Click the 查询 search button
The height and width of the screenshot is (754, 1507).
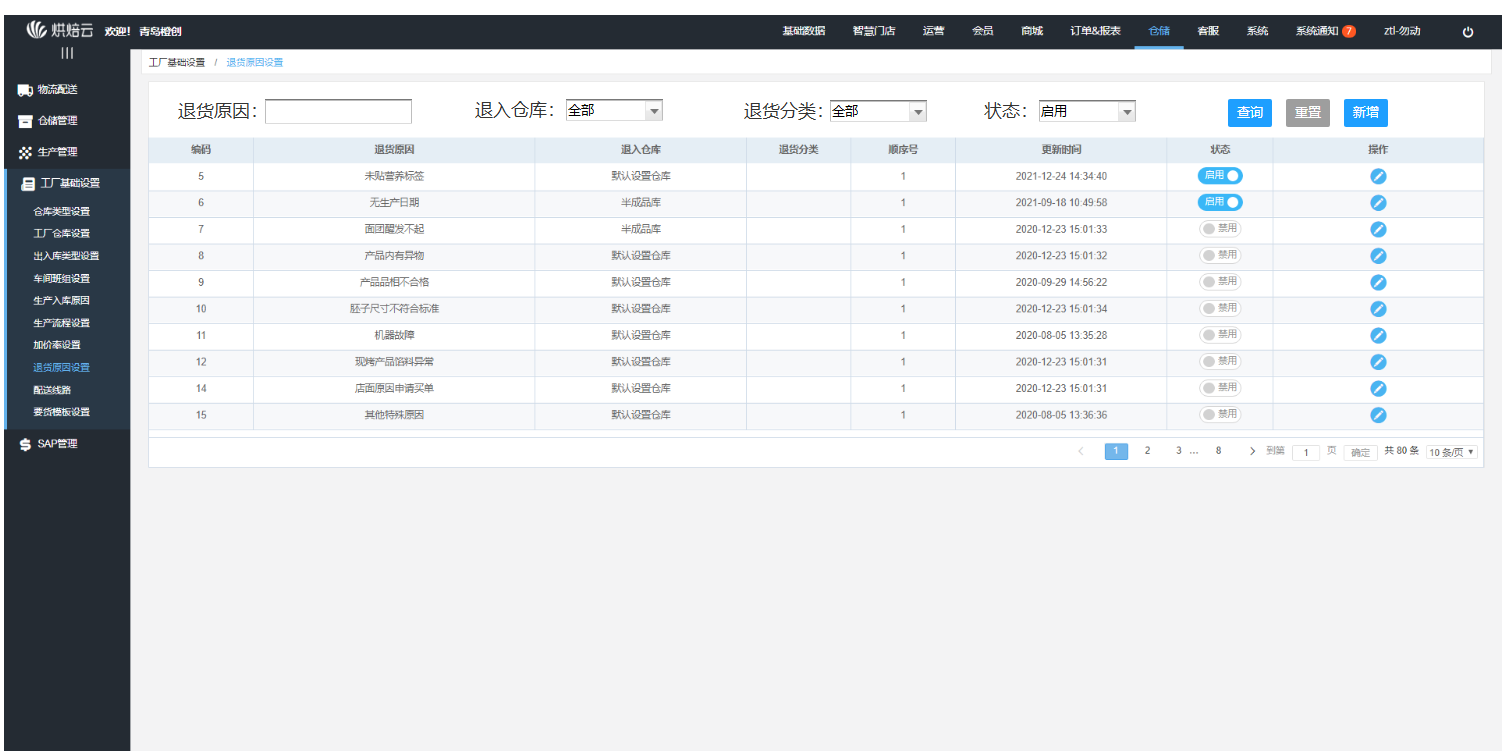coord(1250,113)
